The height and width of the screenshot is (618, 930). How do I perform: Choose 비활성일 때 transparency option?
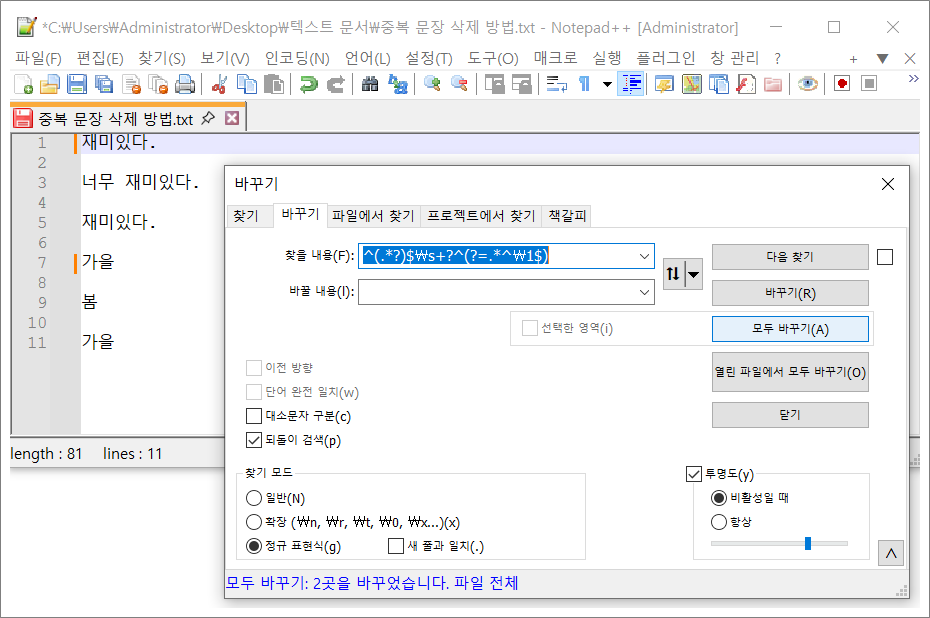(719, 498)
